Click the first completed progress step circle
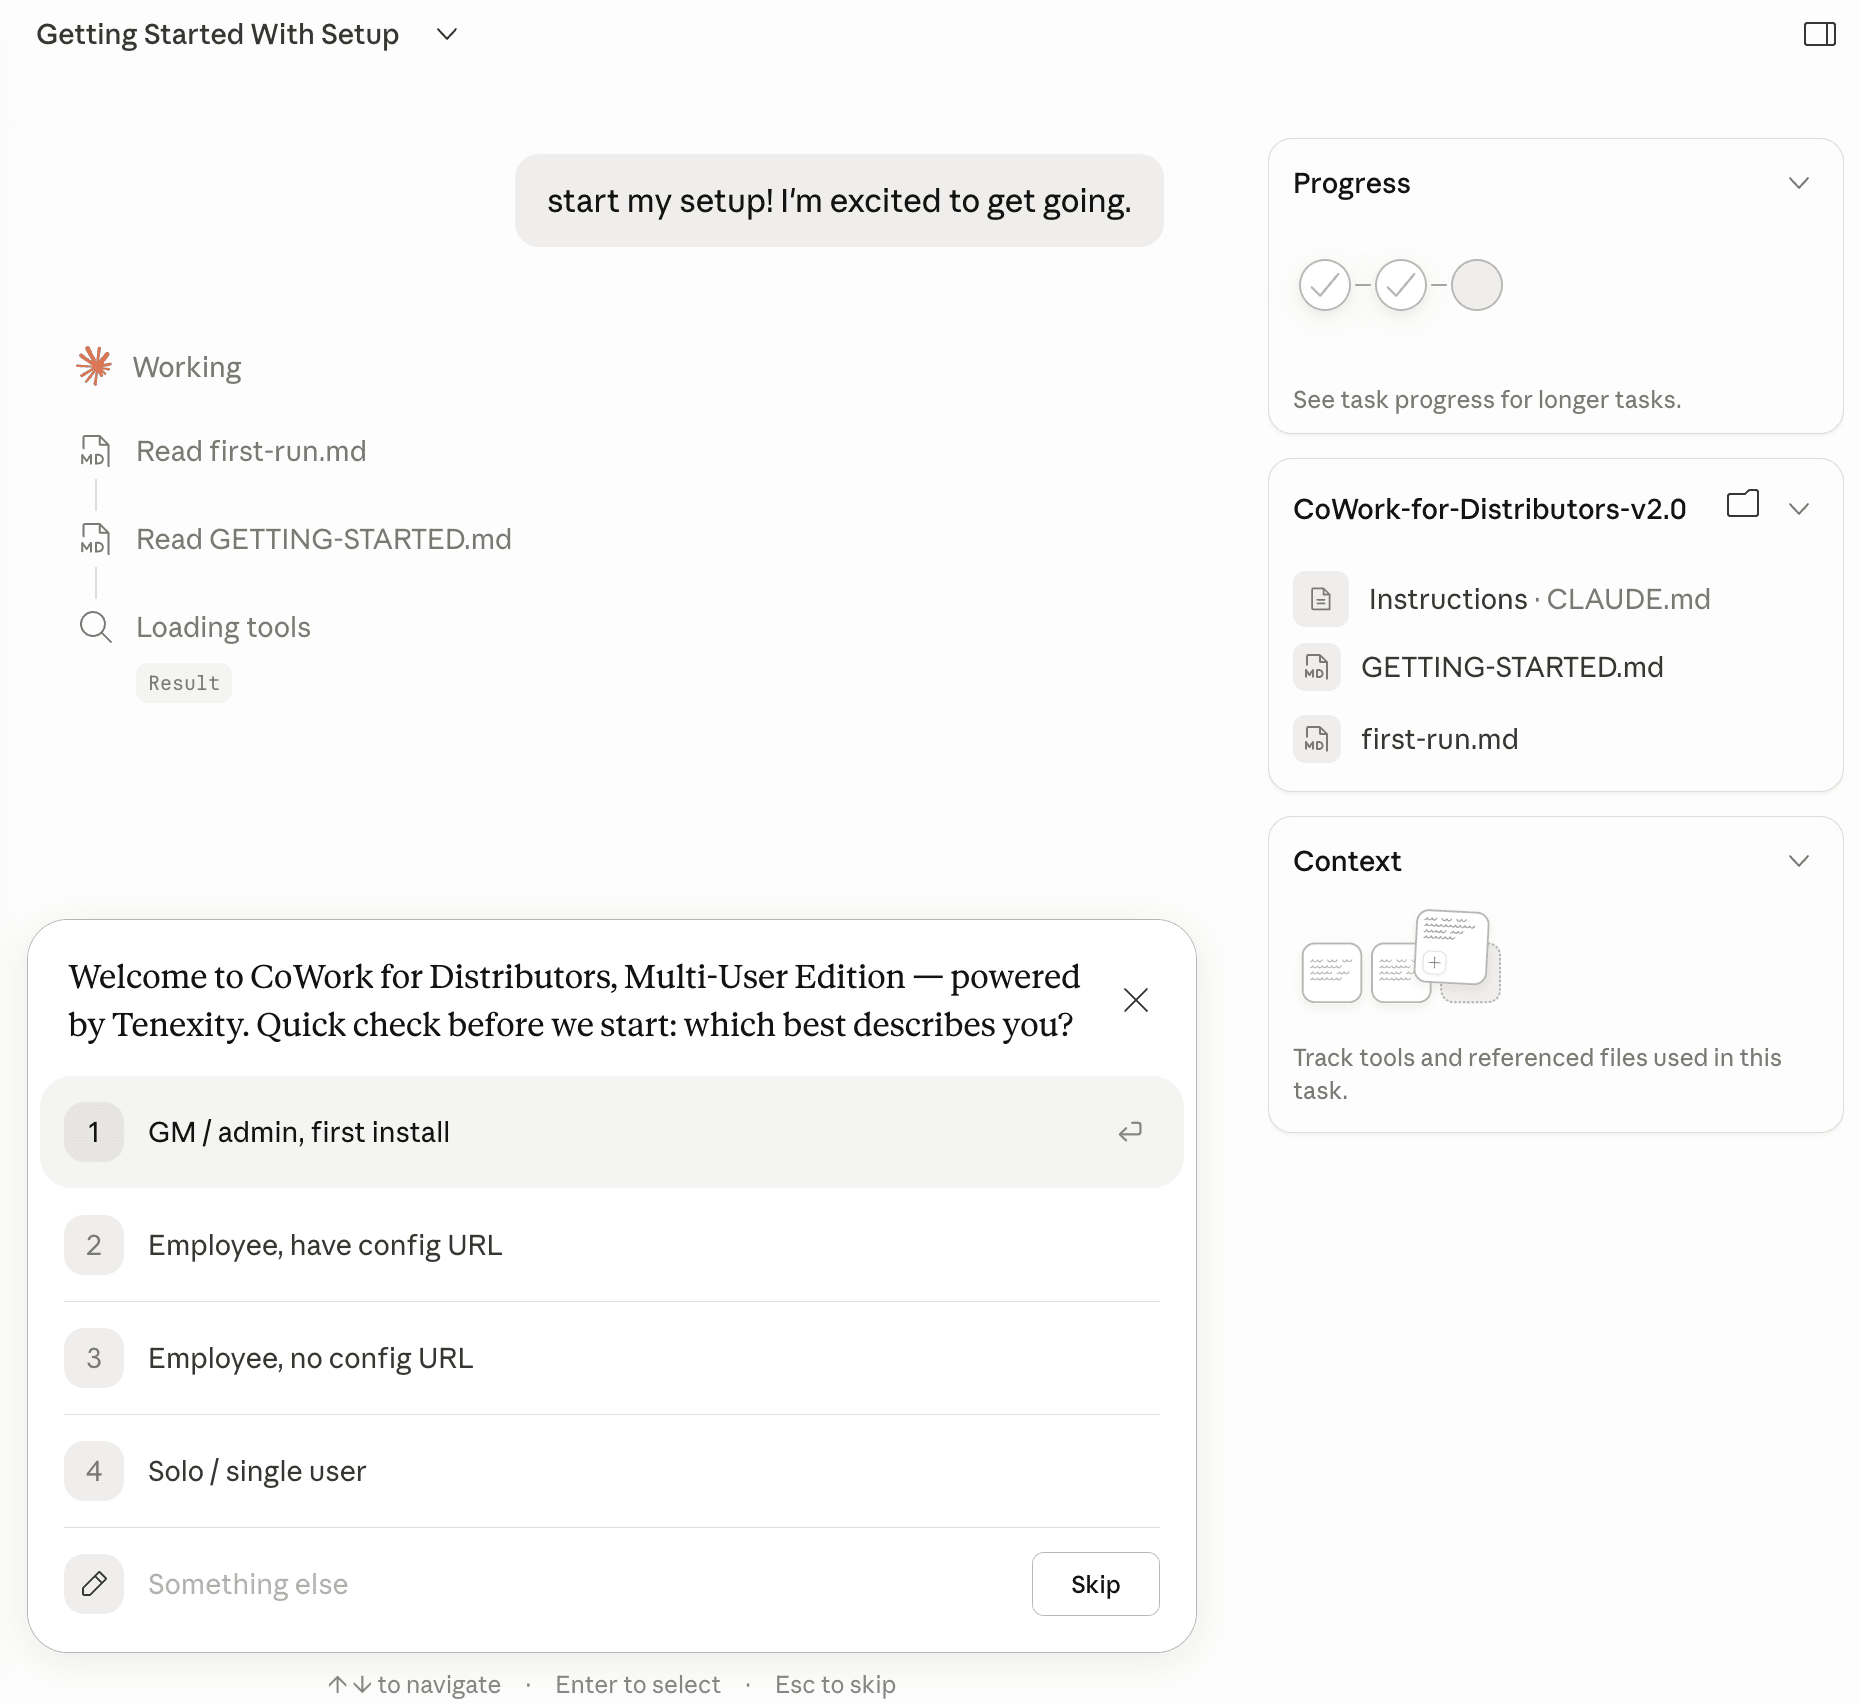This screenshot has height=1704, width=1860. tap(1324, 285)
